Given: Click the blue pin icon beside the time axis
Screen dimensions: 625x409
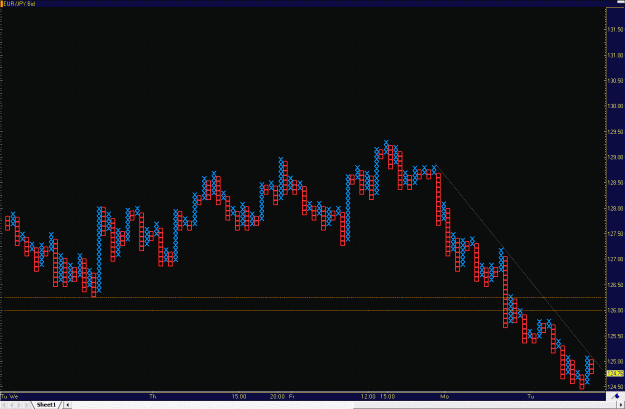Looking at the screenshot, I should tap(616, 396).
